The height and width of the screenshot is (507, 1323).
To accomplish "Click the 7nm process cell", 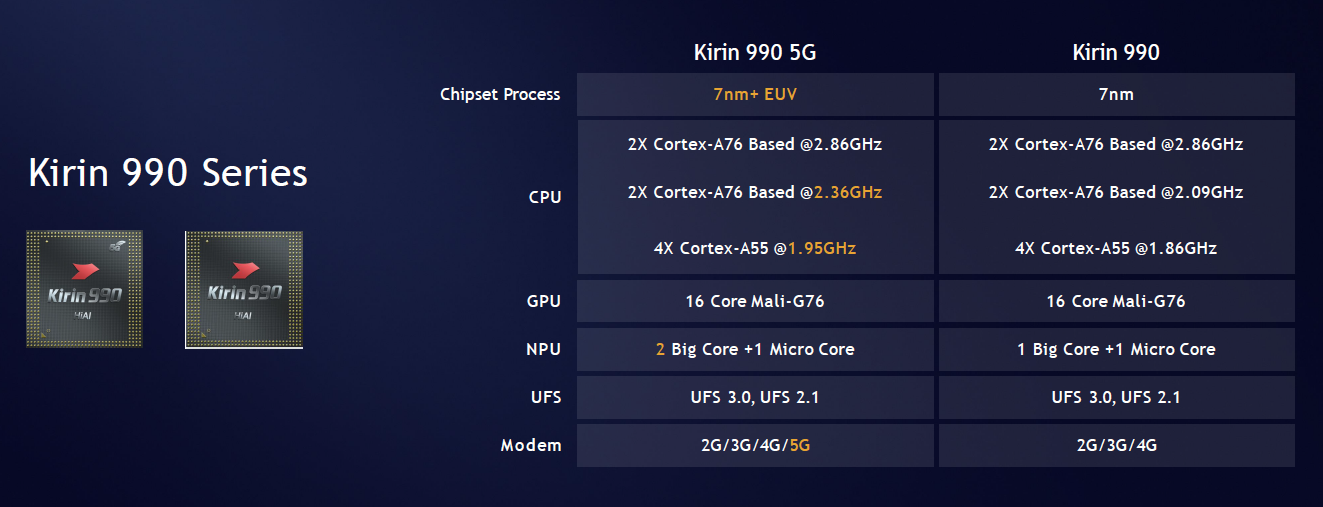I will [1116, 95].
